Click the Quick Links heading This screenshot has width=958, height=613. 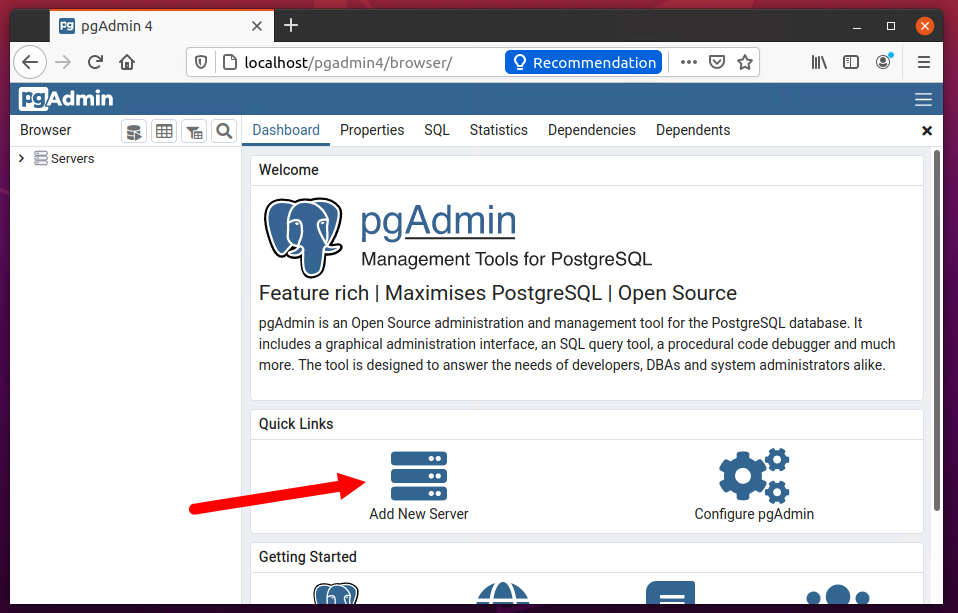click(296, 424)
